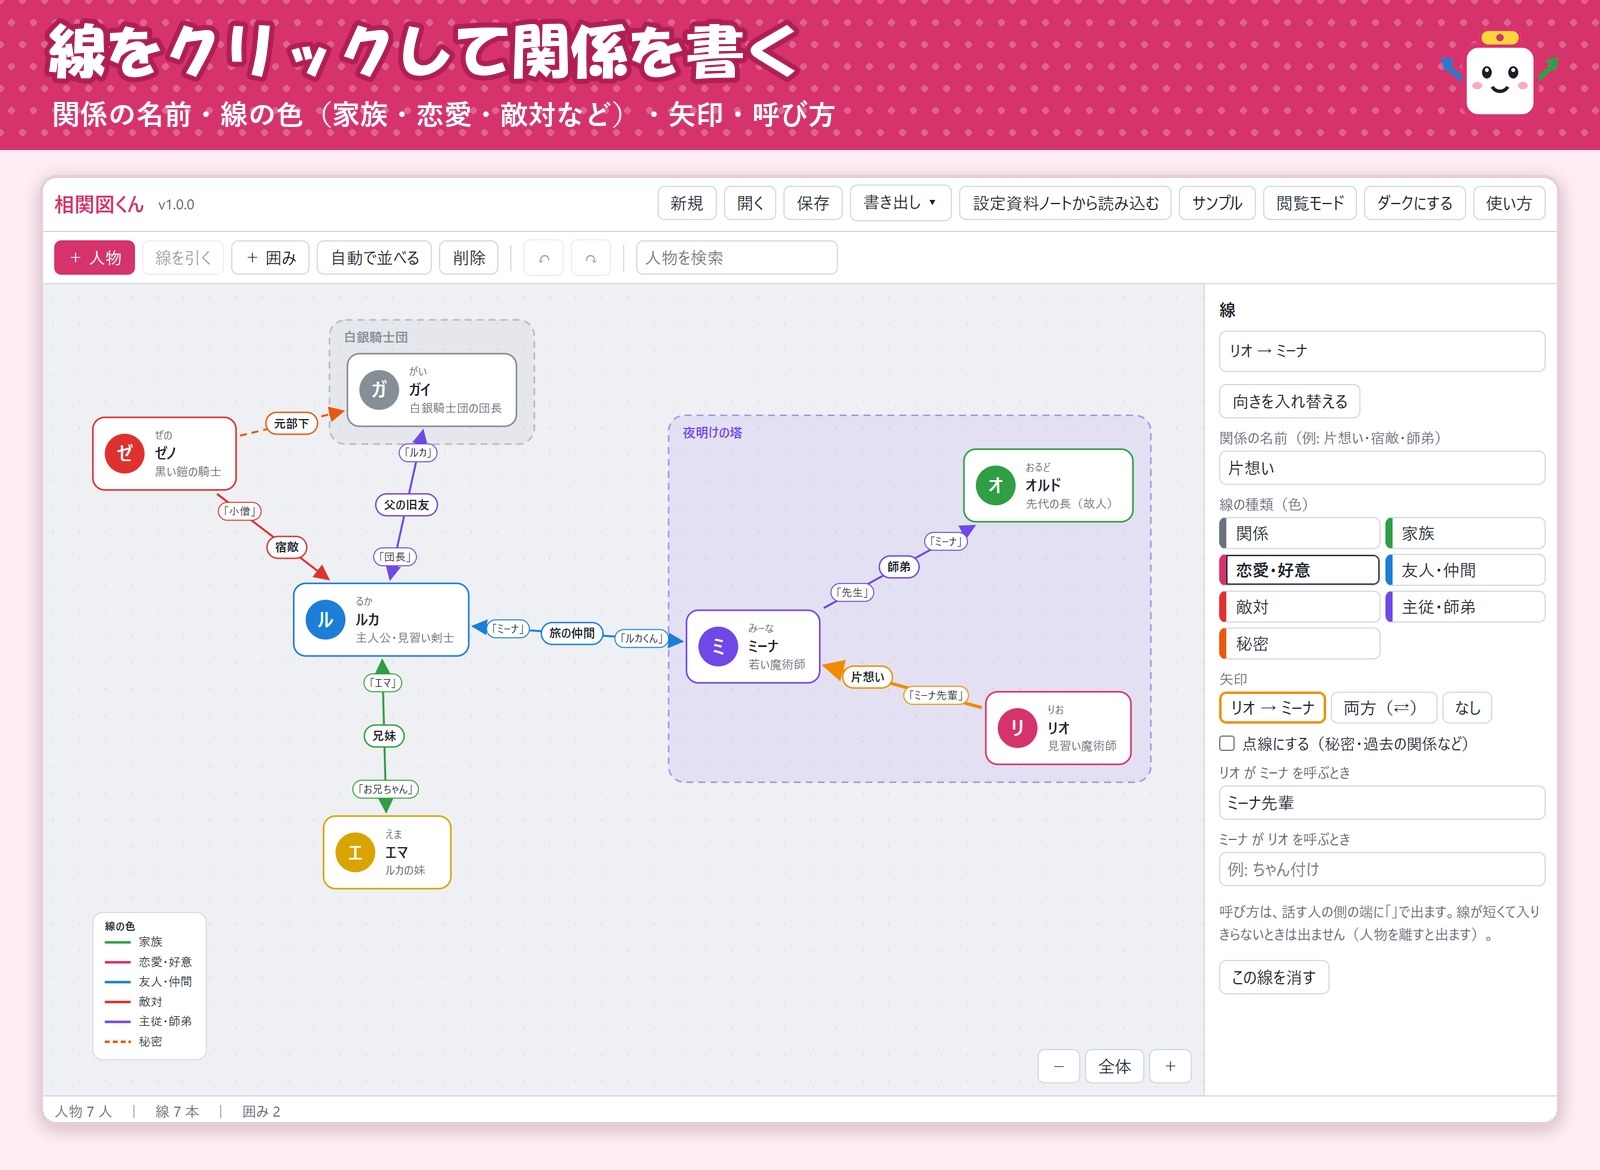Click the 宿敵 relation label on line
Screen dimensions: 1600x1170
pos(287,547)
